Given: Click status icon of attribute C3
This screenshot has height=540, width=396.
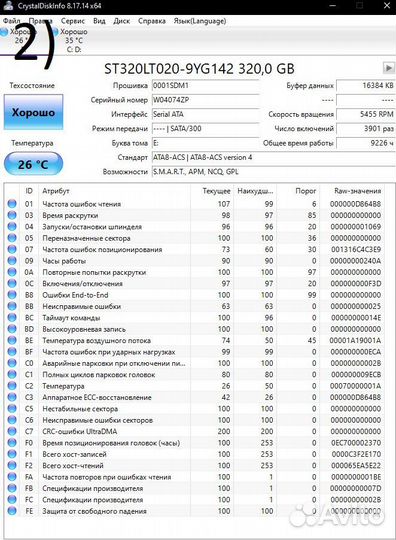Looking at the screenshot, I should pyautogui.click(x=12, y=397).
